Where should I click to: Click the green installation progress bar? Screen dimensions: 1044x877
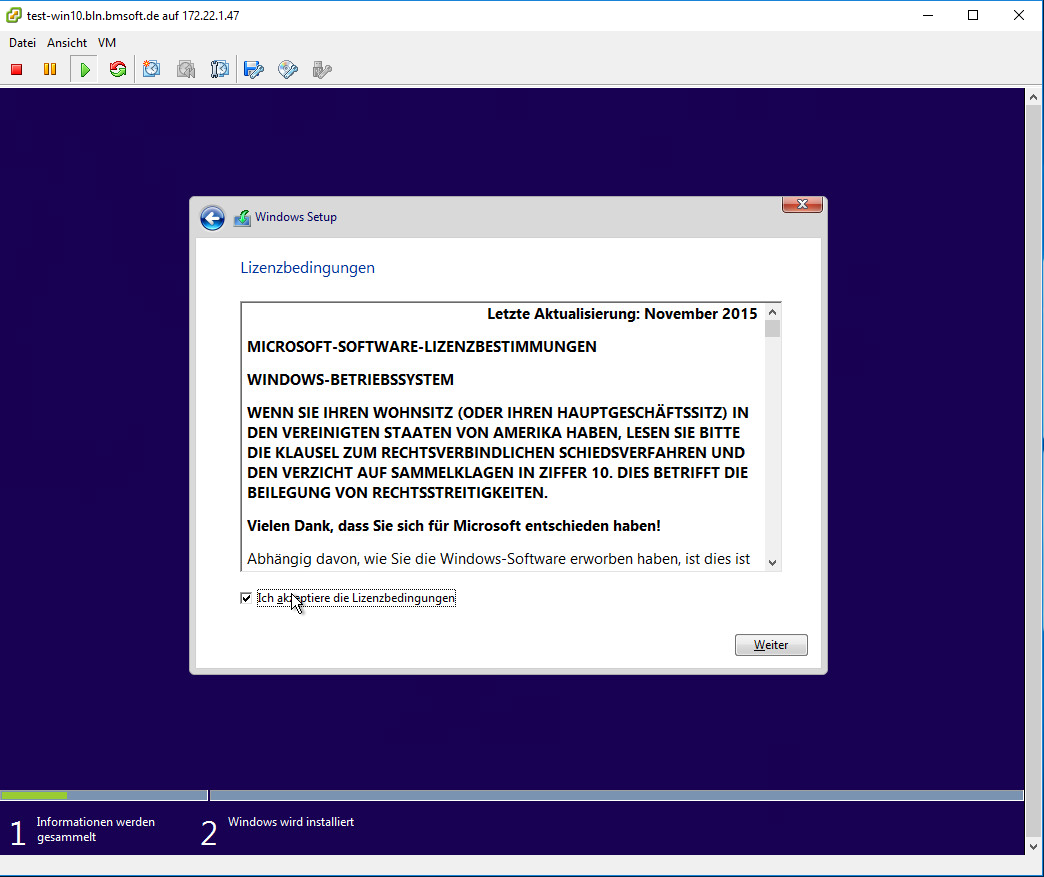coord(34,795)
